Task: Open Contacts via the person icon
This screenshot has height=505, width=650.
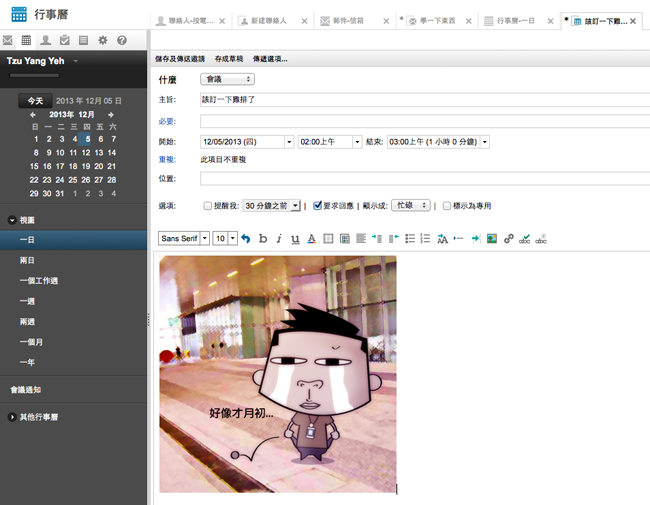Action: click(x=45, y=40)
